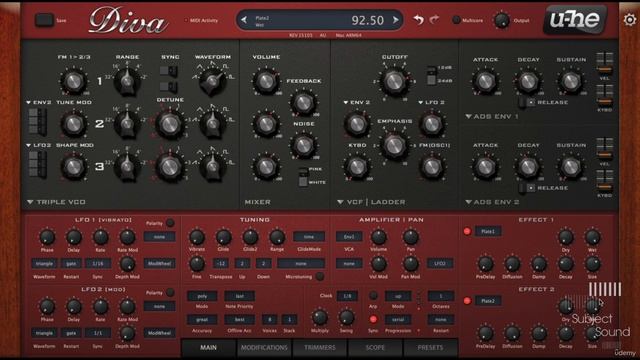The height and width of the screenshot is (360, 640).
Task: Toggle ADS ENV 1 Release switch
Action: pyautogui.click(x=526, y=102)
